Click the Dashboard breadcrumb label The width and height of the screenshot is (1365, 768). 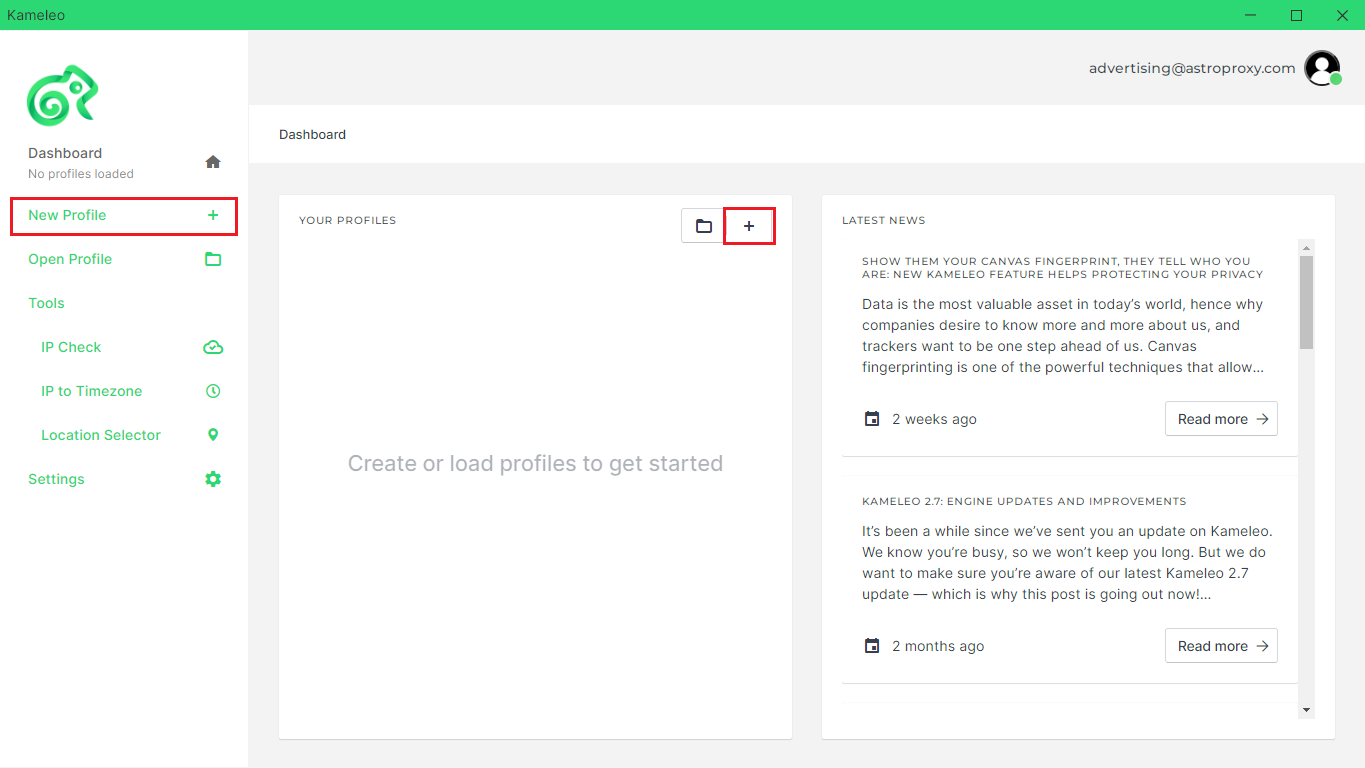coord(312,134)
